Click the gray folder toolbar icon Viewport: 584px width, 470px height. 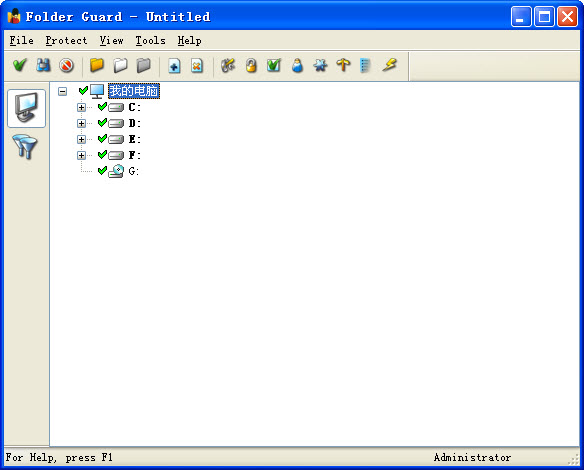tap(144, 66)
